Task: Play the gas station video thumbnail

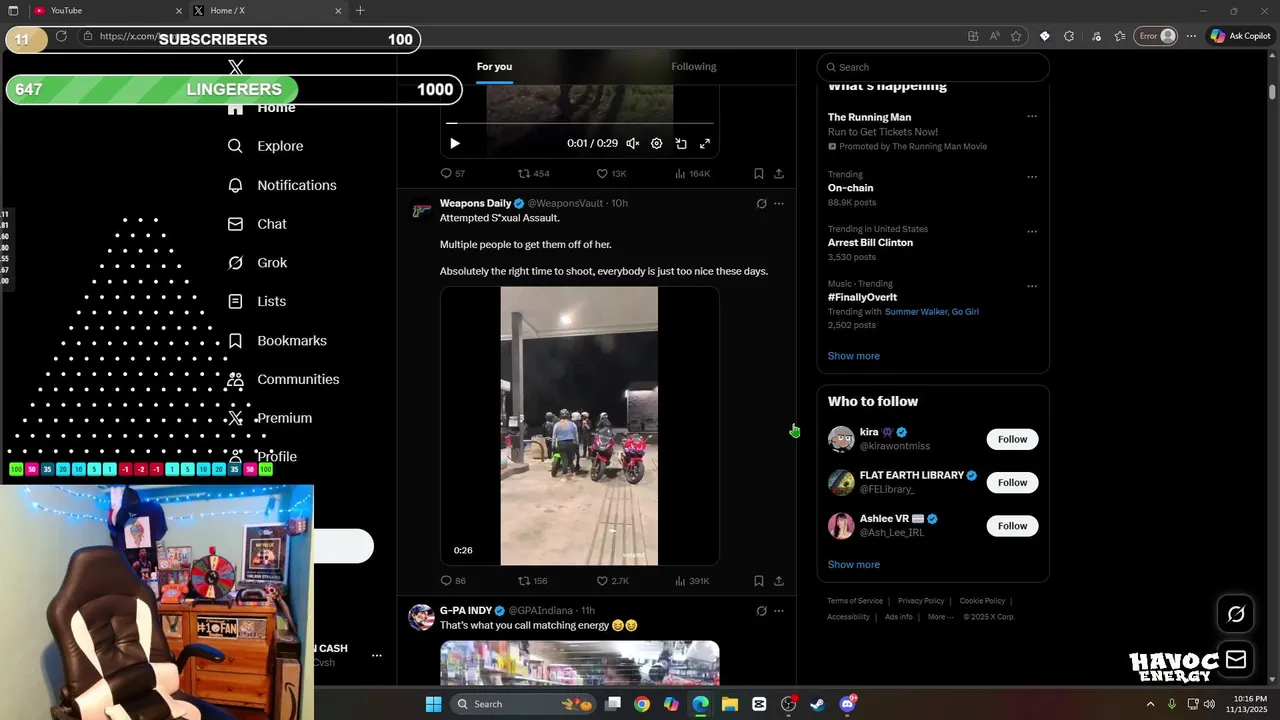Action: [579, 426]
